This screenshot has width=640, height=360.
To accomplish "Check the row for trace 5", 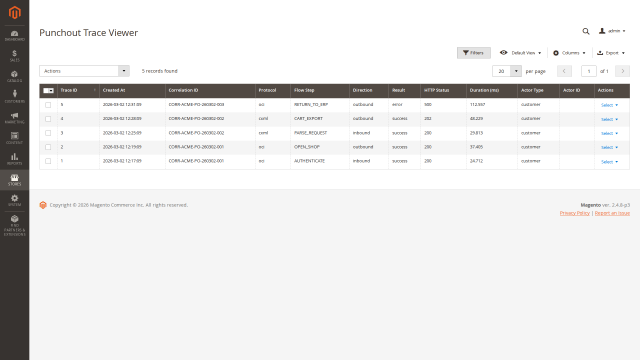I will [48, 105].
